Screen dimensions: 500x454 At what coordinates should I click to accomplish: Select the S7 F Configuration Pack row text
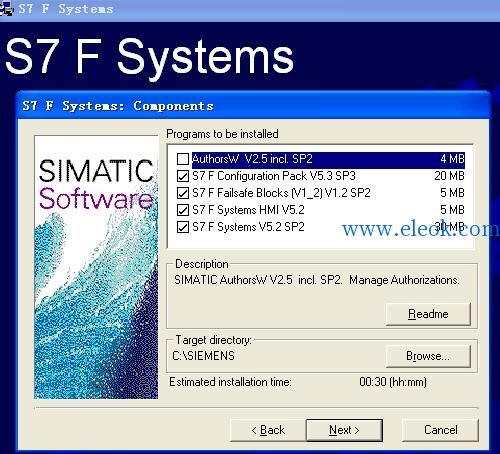tap(274, 176)
